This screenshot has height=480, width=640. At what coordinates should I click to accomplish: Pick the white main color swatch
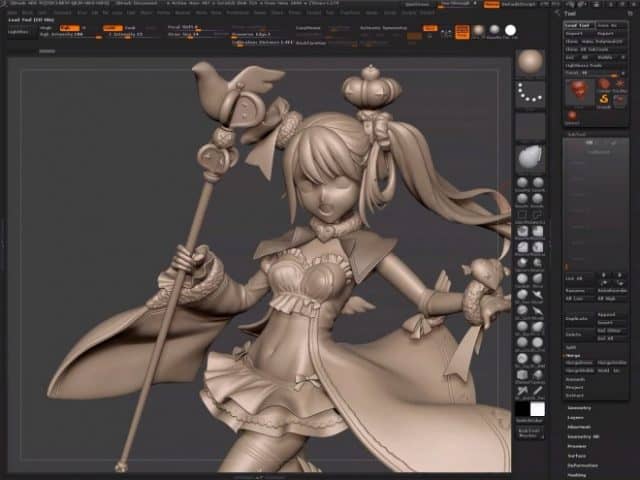coord(537,409)
